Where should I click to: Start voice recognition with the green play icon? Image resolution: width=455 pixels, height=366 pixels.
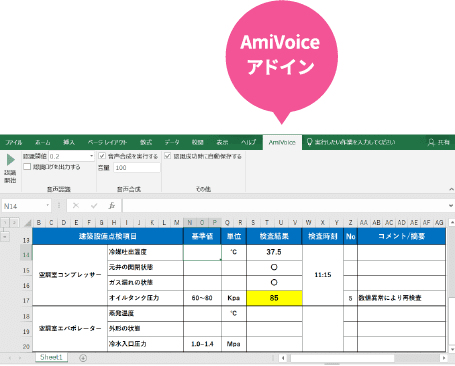(11, 160)
